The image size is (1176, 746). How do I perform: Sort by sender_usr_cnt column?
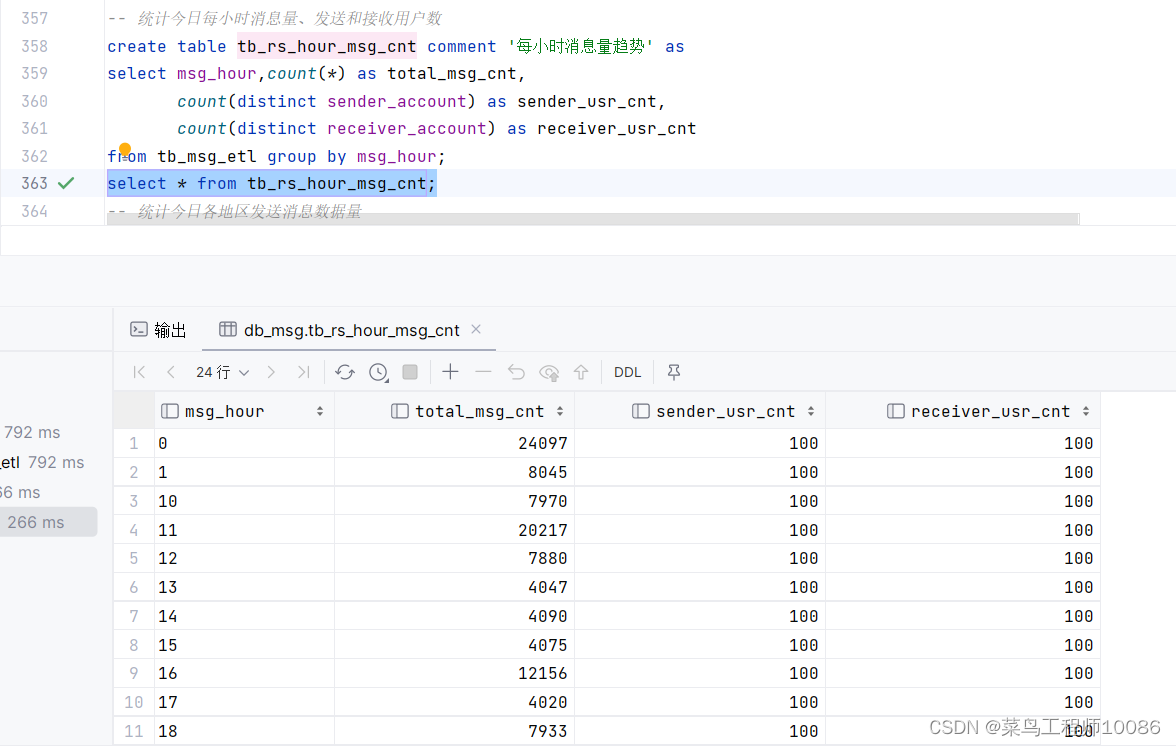811,411
